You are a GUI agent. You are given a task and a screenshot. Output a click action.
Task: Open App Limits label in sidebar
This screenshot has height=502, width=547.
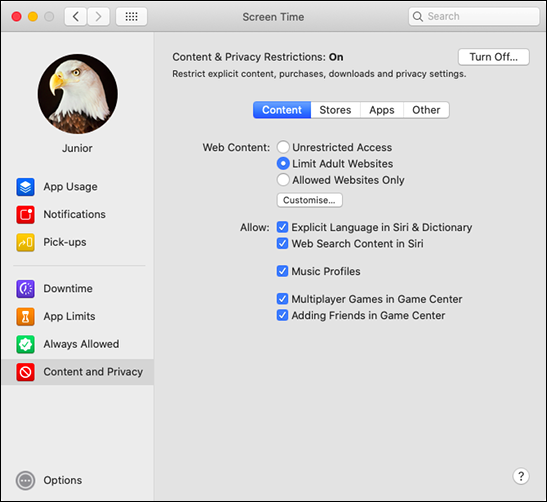[x=69, y=316]
